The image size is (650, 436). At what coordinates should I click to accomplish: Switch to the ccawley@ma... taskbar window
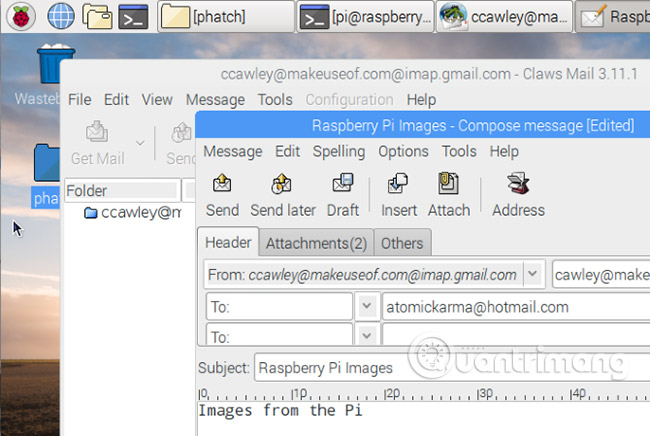click(504, 17)
